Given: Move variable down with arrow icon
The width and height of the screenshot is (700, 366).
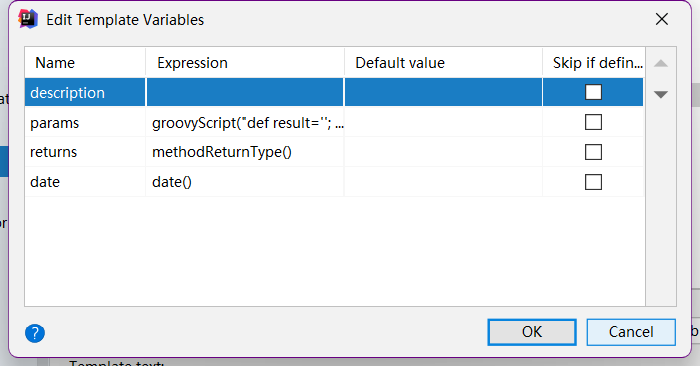Looking at the screenshot, I should point(661,94).
